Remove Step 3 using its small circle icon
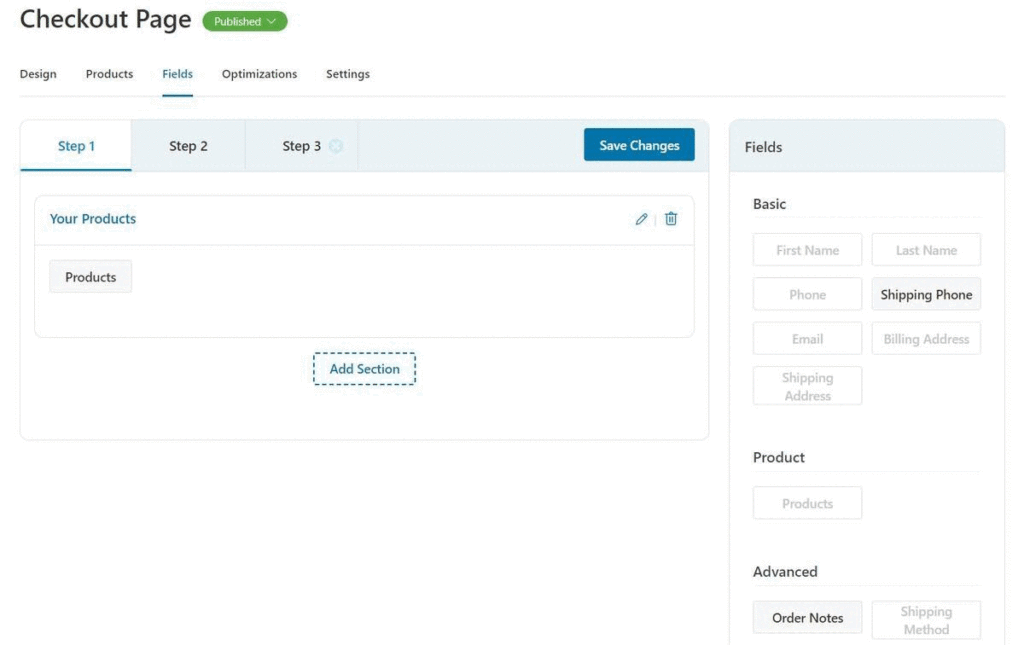This screenshot has width=1024, height=645. pyautogui.click(x=336, y=146)
